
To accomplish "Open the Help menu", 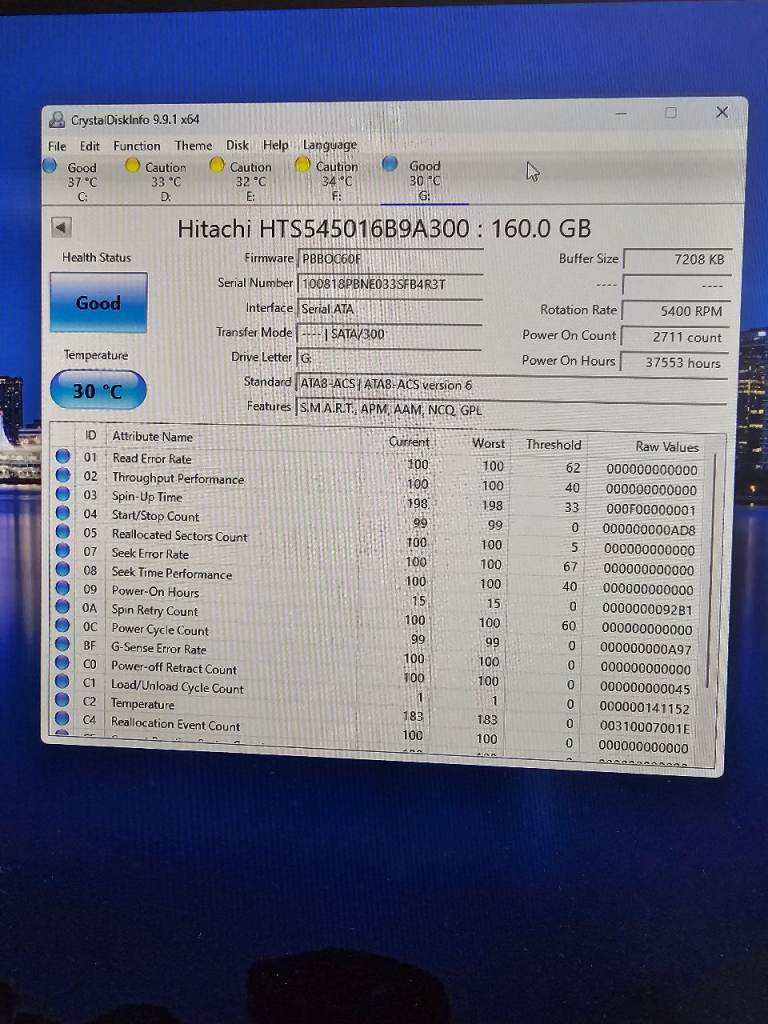I will pyautogui.click(x=275, y=144).
